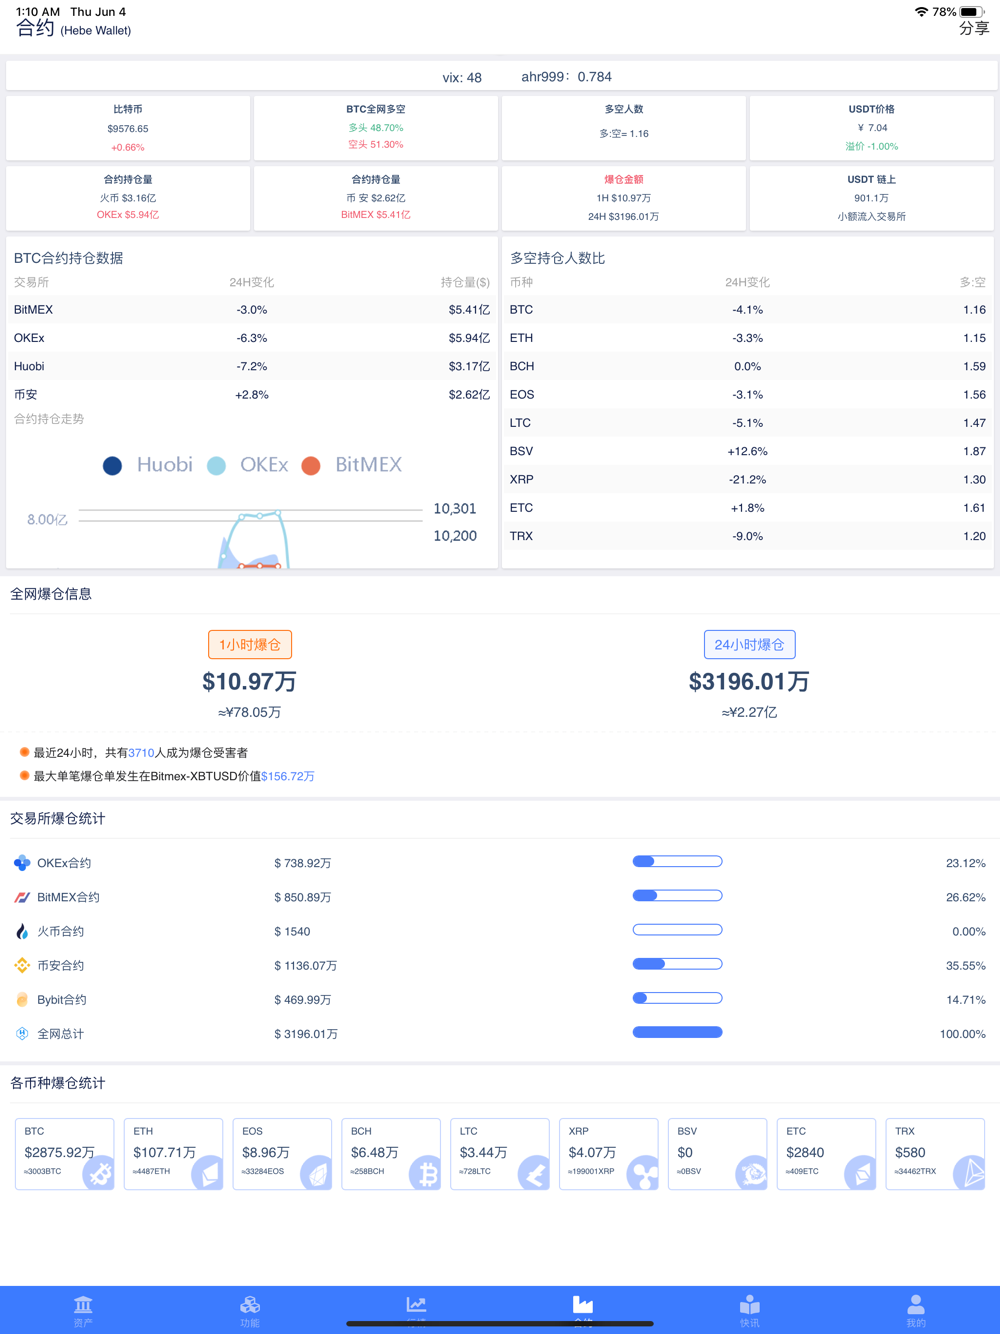Image resolution: width=1000 pixels, height=1334 pixels.
Task: Go to the 我的 profile tab
Action: coord(916,1309)
